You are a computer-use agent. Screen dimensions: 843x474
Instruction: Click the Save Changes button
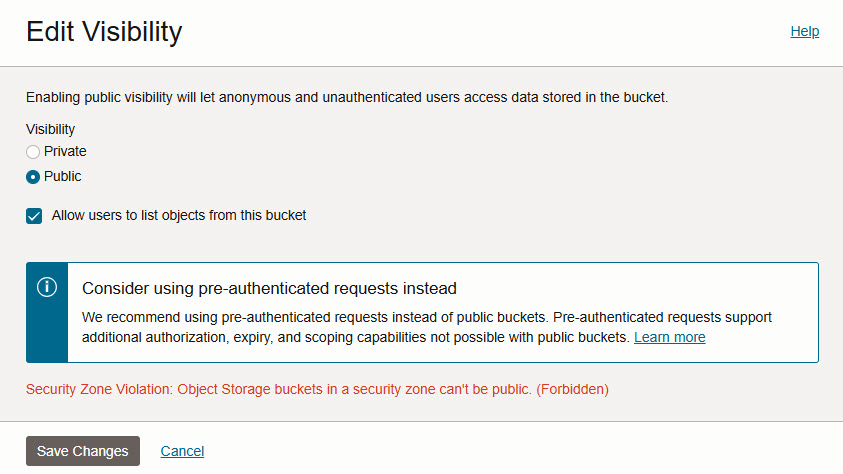[x=83, y=451]
